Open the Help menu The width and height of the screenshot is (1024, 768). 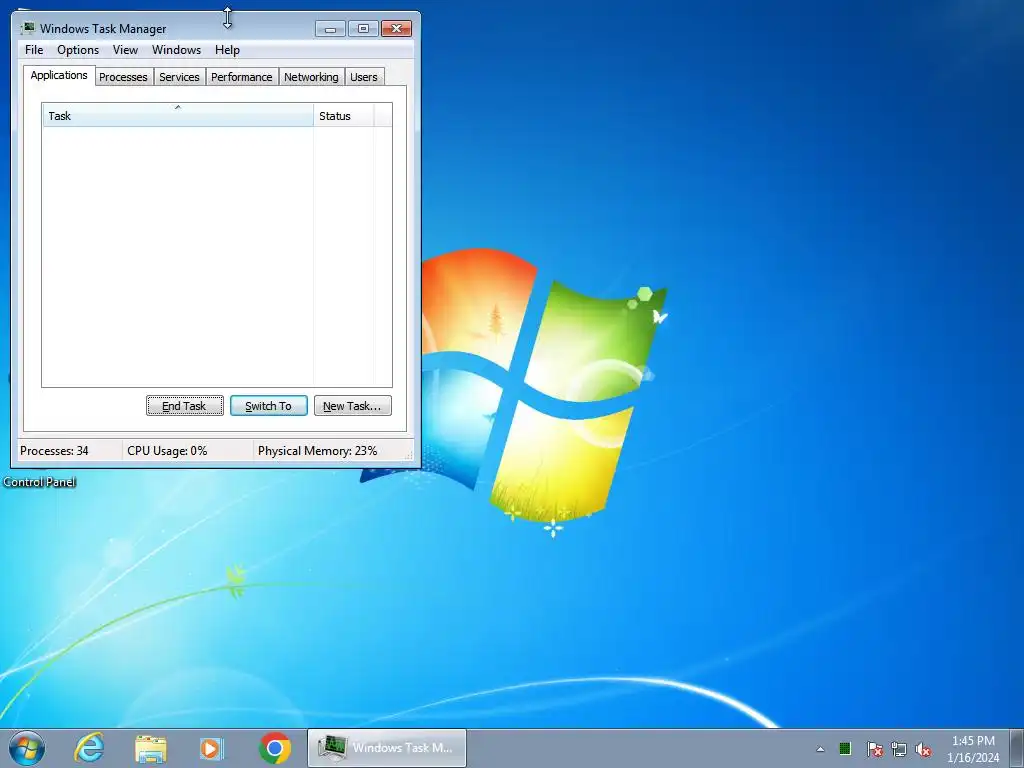[227, 50]
